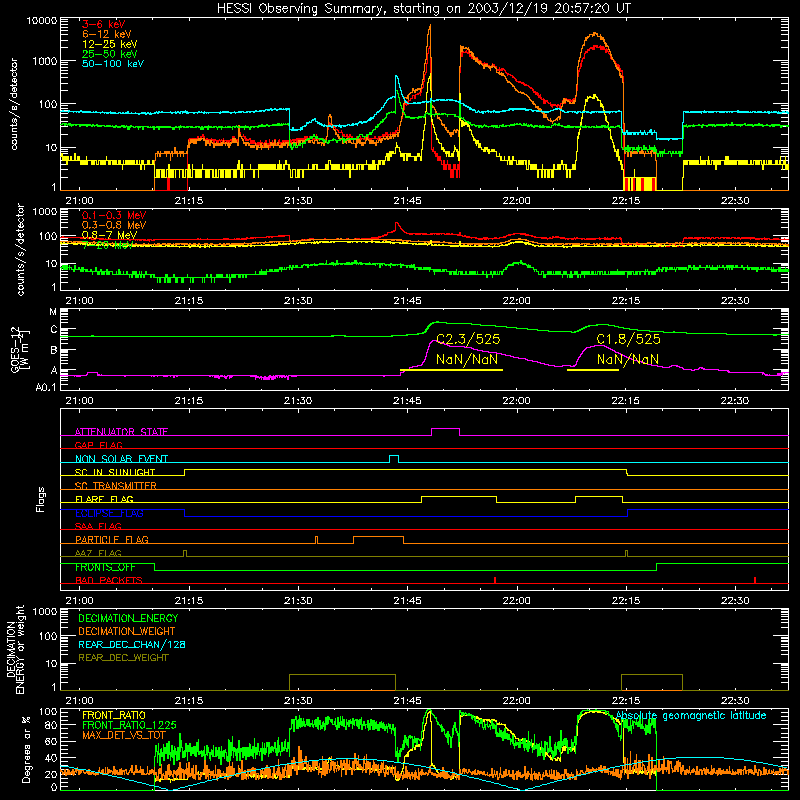
Task: Click the vertical Flags axis title
Action: [x=41, y=499]
